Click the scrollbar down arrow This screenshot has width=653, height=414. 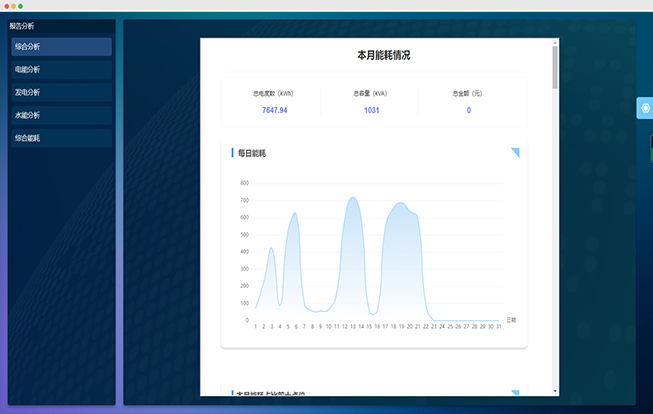point(555,390)
